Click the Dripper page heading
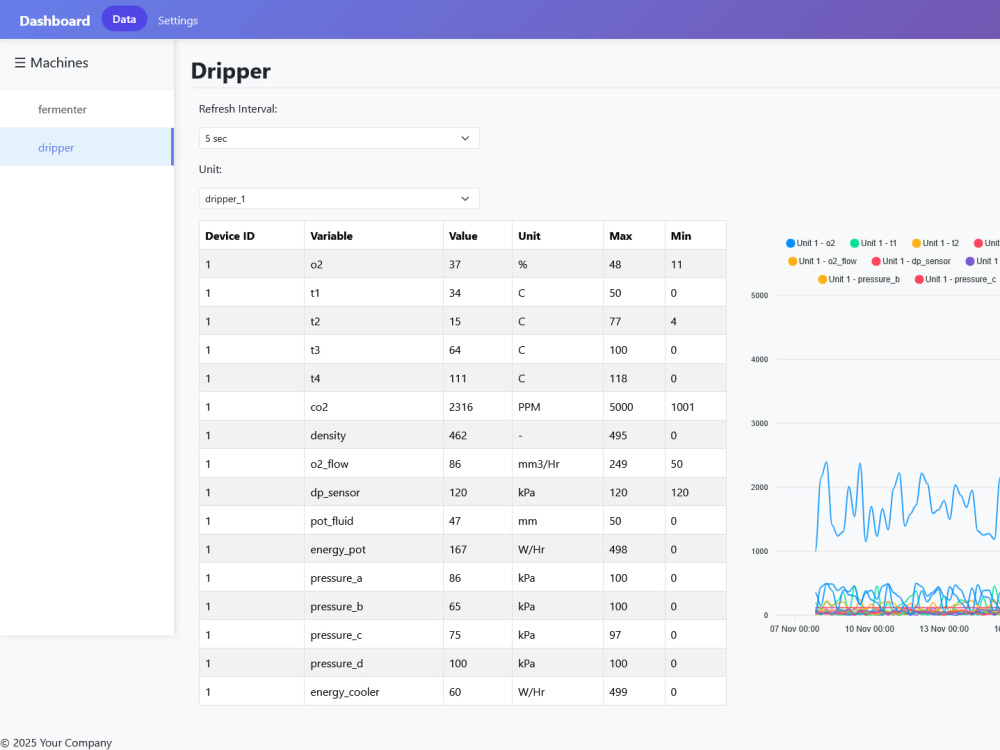The width and height of the screenshot is (1000, 750). (230, 71)
